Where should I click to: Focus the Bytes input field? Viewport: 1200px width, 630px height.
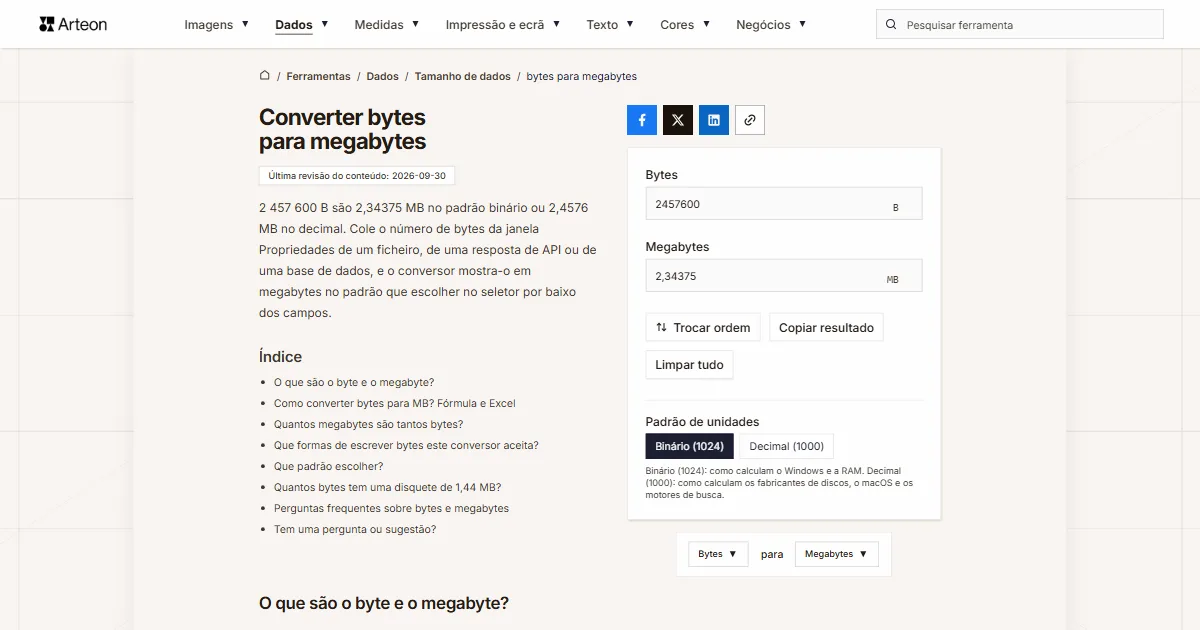784,204
